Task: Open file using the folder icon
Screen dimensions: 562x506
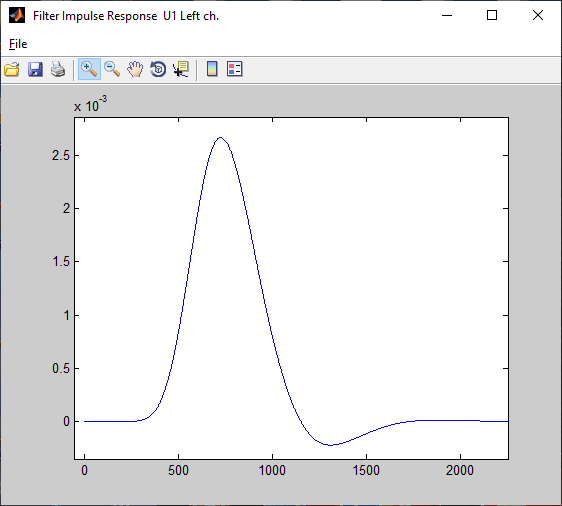Action: tap(12, 69)
